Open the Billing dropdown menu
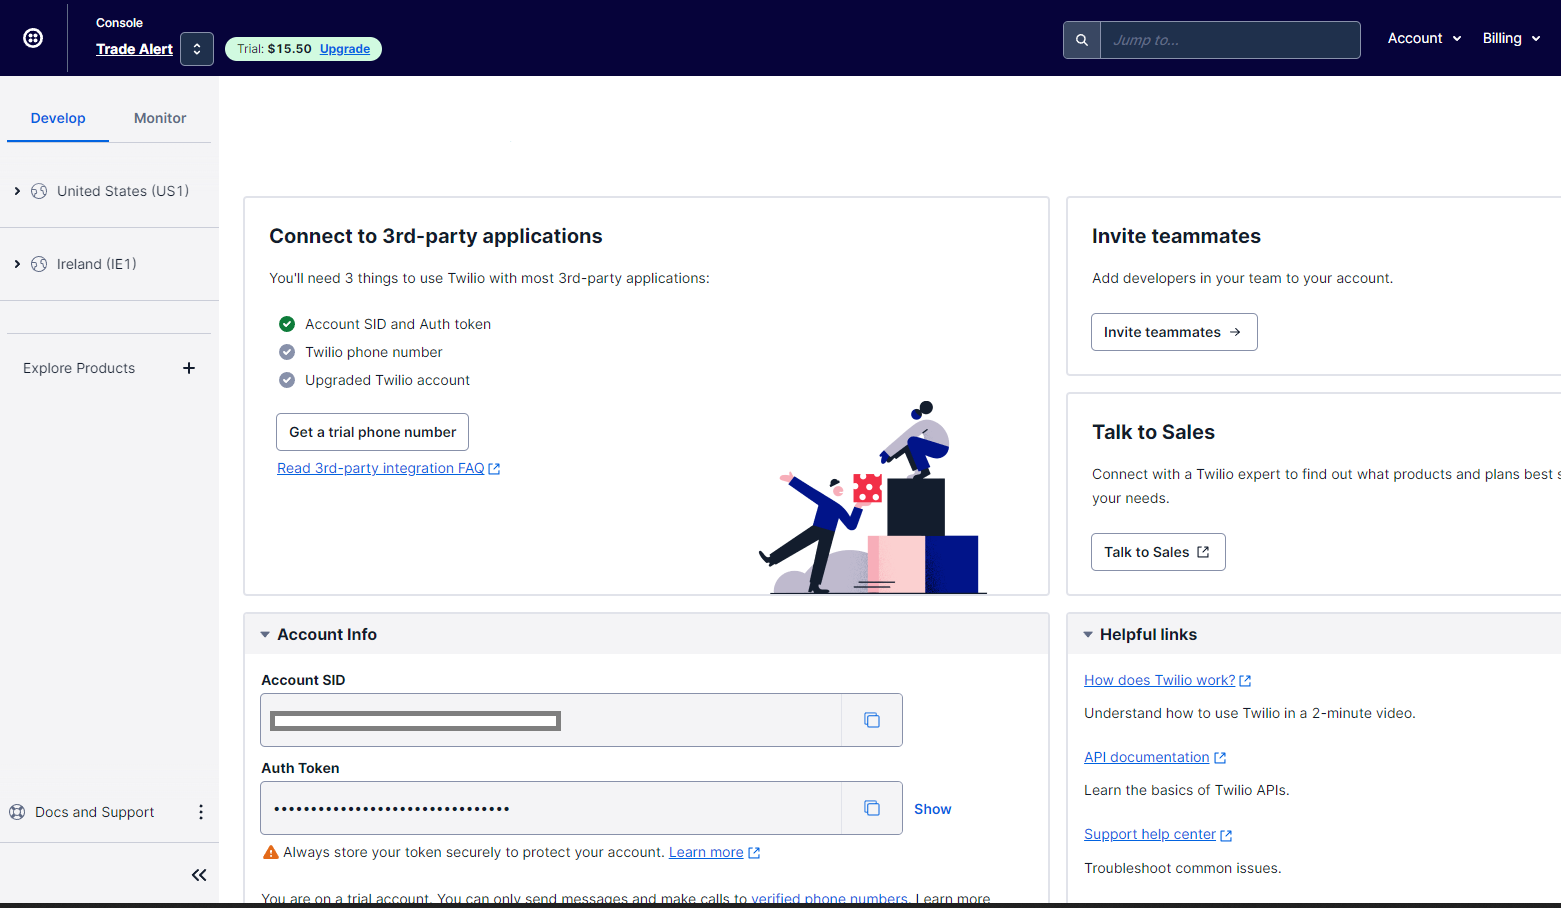The height and width of the screenshot is (908, 1561). pos(1511,38)
